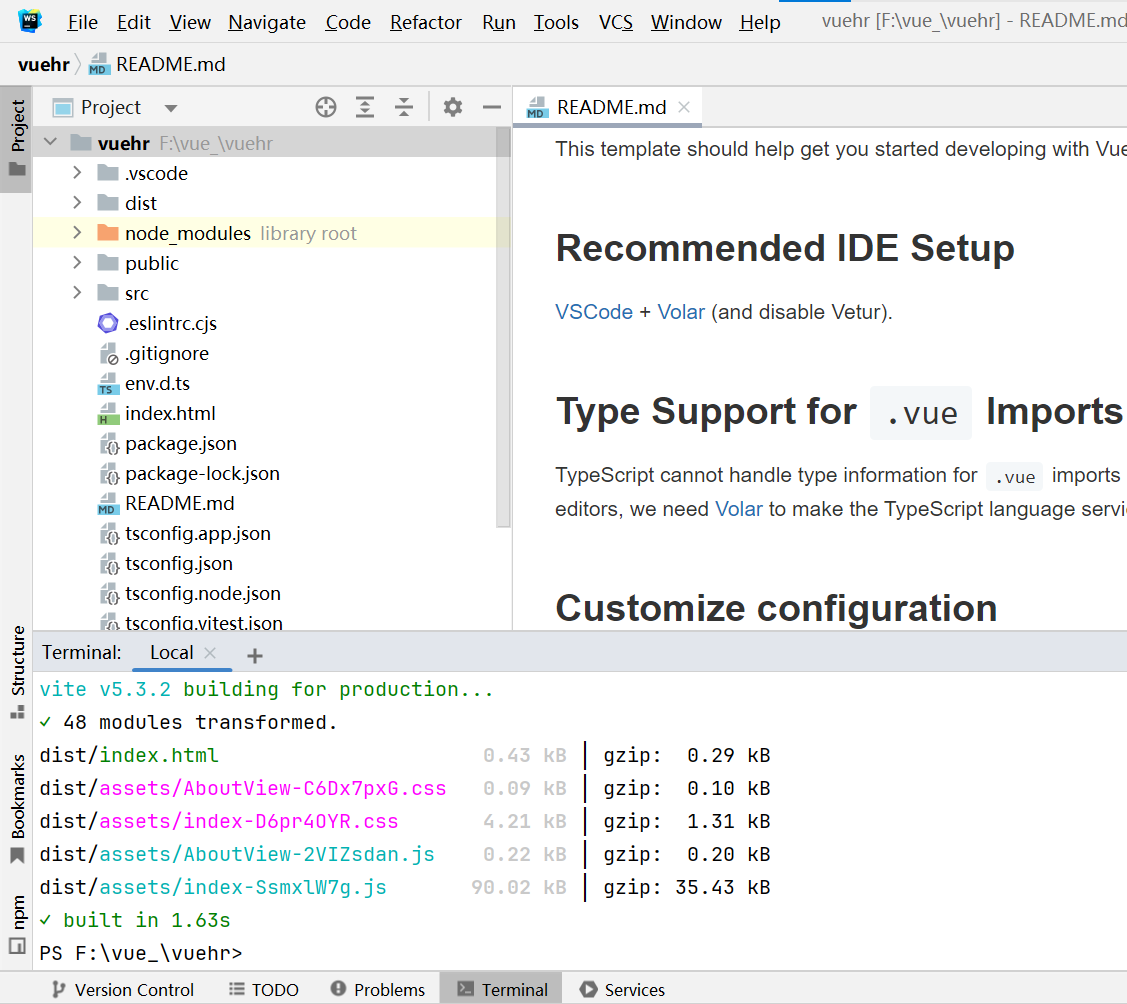Expand the node_modules folder
The height and width of the screenshot is (1004, 1127).
coord(78,232)
